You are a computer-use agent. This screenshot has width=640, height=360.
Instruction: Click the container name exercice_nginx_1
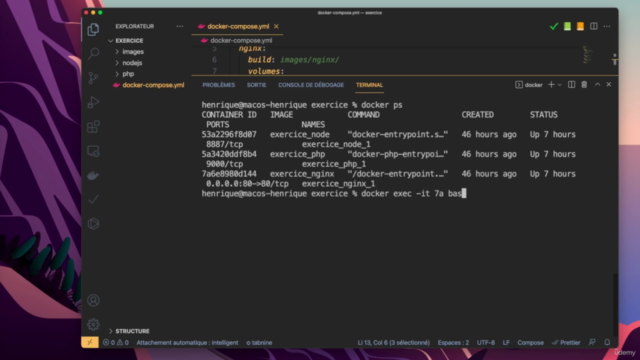338,184
